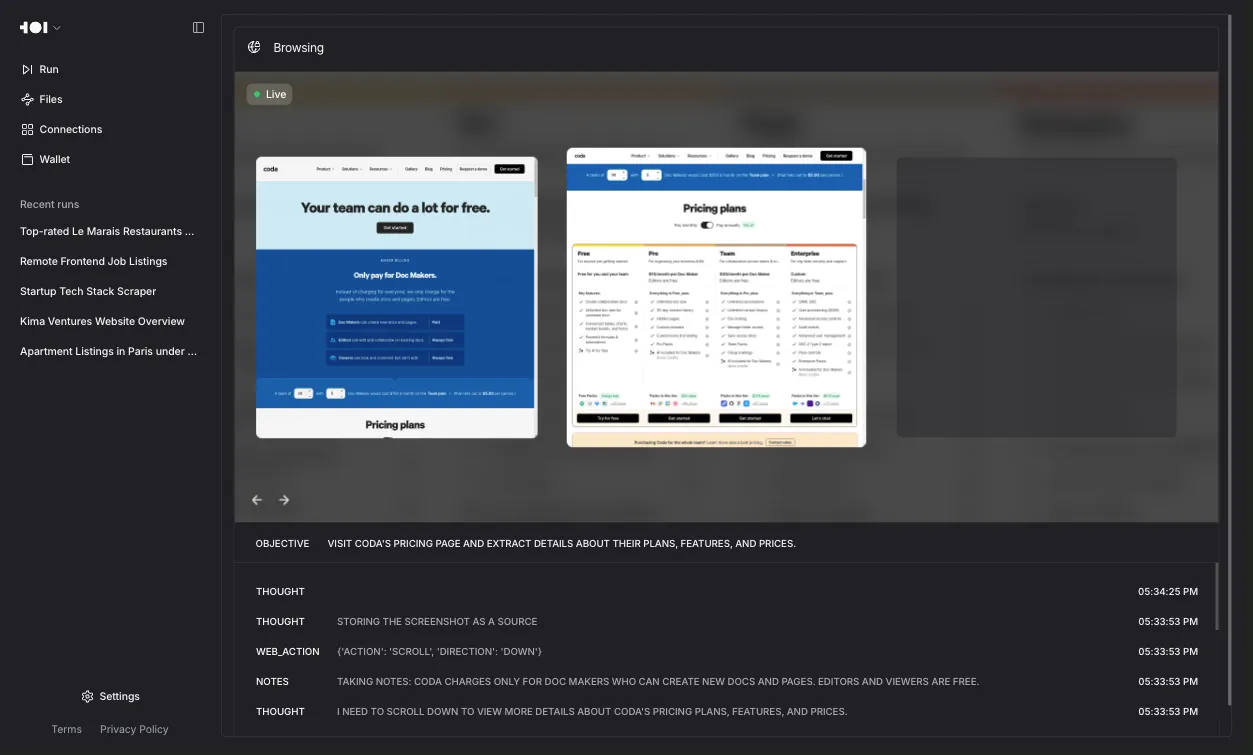This screenshot has width=1253, height=755.
Task: Open the Wallet page
Action: click(55, 159)
